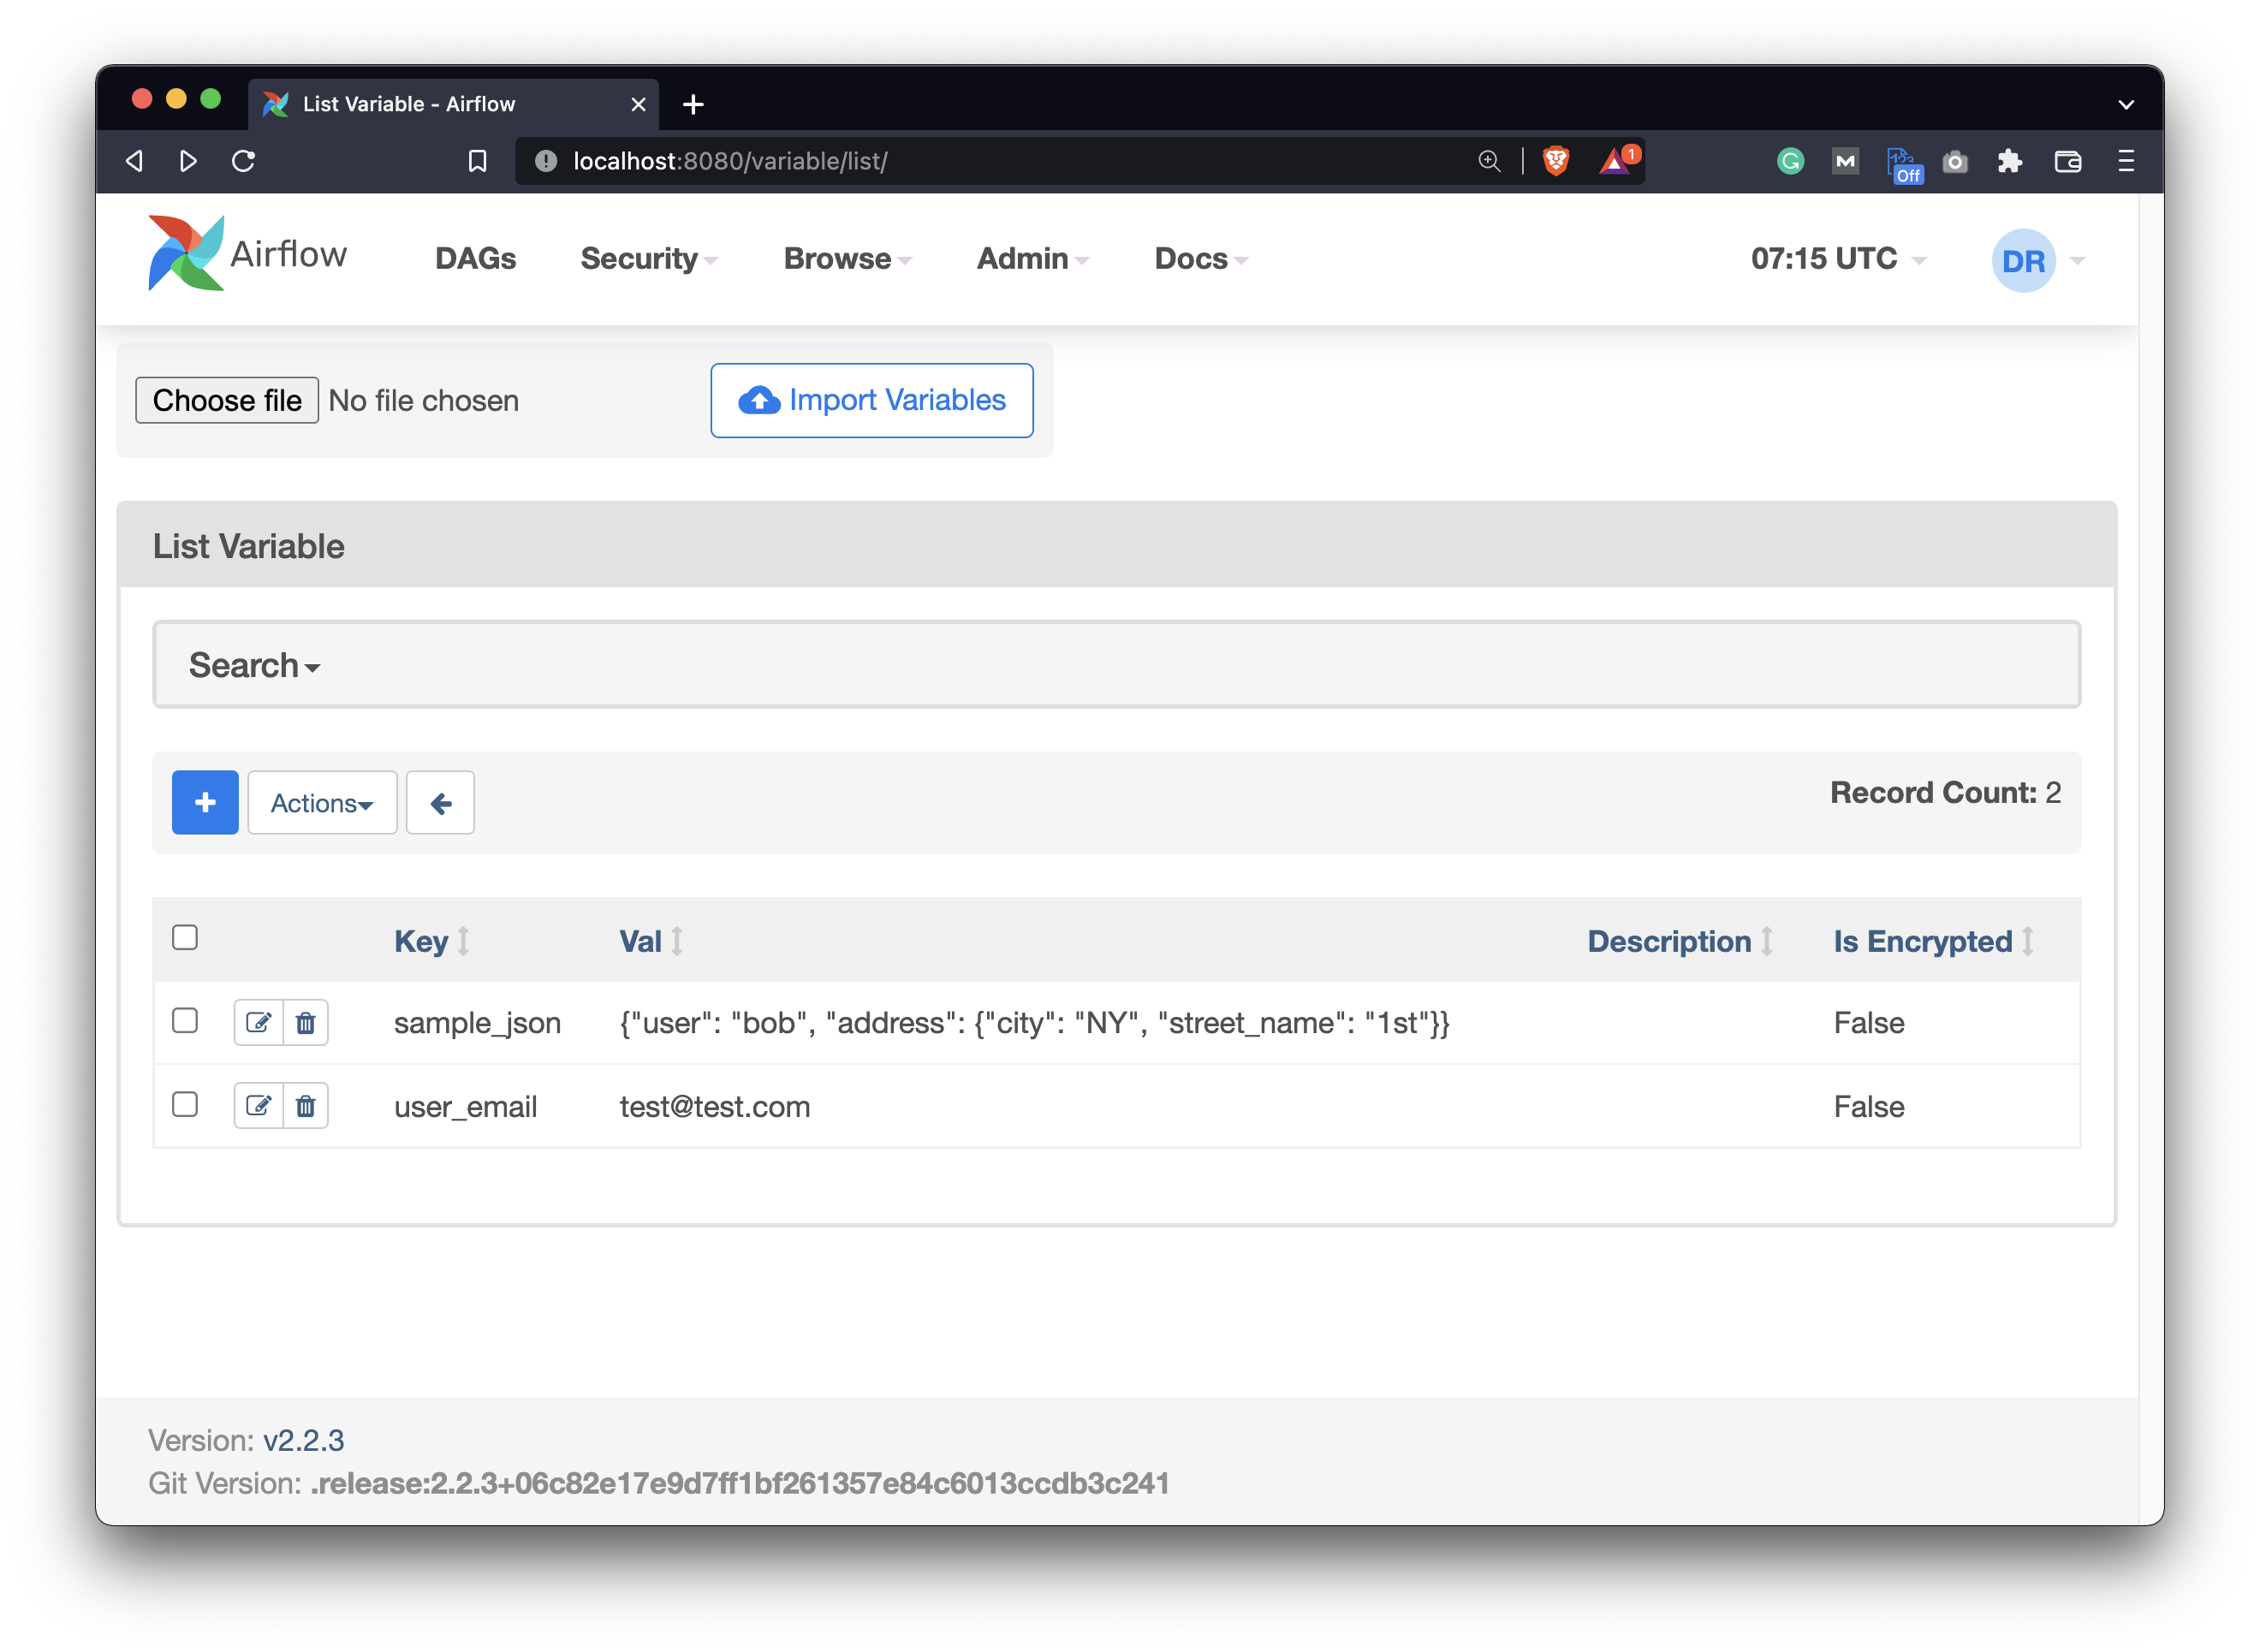Delete the sample_json variable via trash icon

click(x=306, y=1022)
